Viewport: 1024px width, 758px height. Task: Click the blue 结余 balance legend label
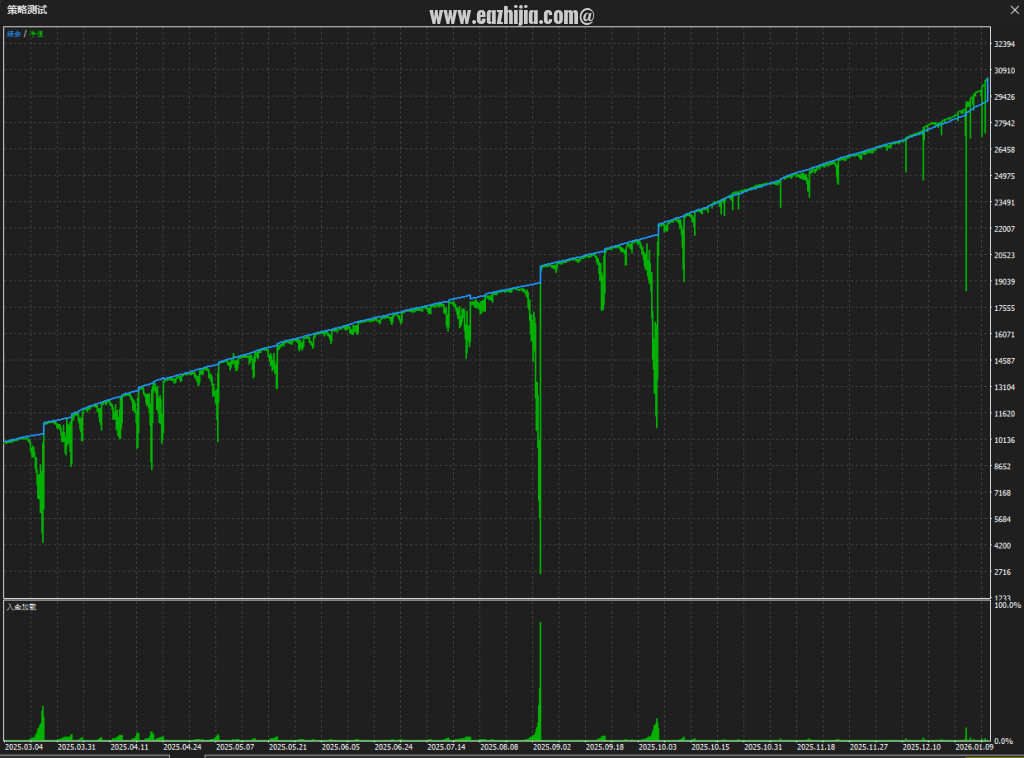[x=14, y=34]
